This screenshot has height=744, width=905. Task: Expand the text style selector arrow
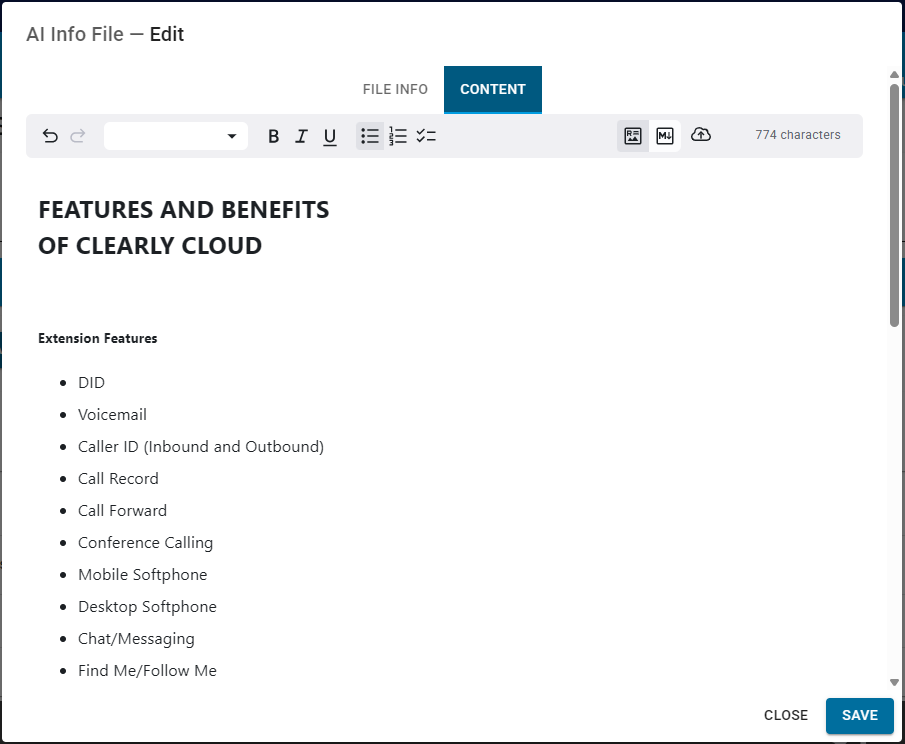click(x=231, y=135)
